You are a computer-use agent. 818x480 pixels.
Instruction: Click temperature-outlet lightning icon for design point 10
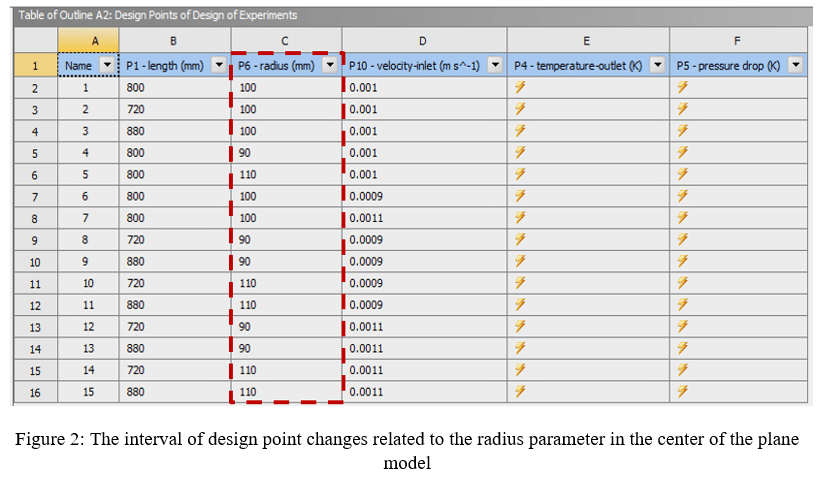(x=519, y=283)
